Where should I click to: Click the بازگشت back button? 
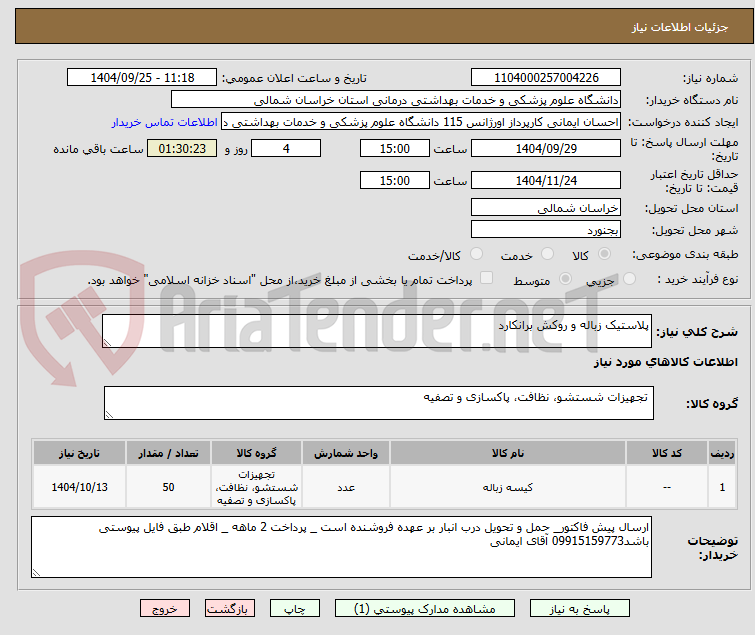tap(230, 609)
